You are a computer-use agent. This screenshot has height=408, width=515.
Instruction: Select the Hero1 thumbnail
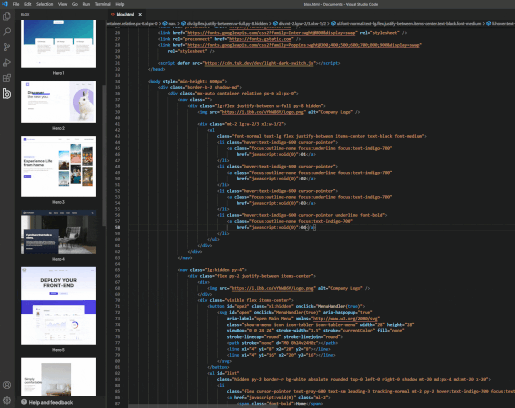click(x=58, y=44)
